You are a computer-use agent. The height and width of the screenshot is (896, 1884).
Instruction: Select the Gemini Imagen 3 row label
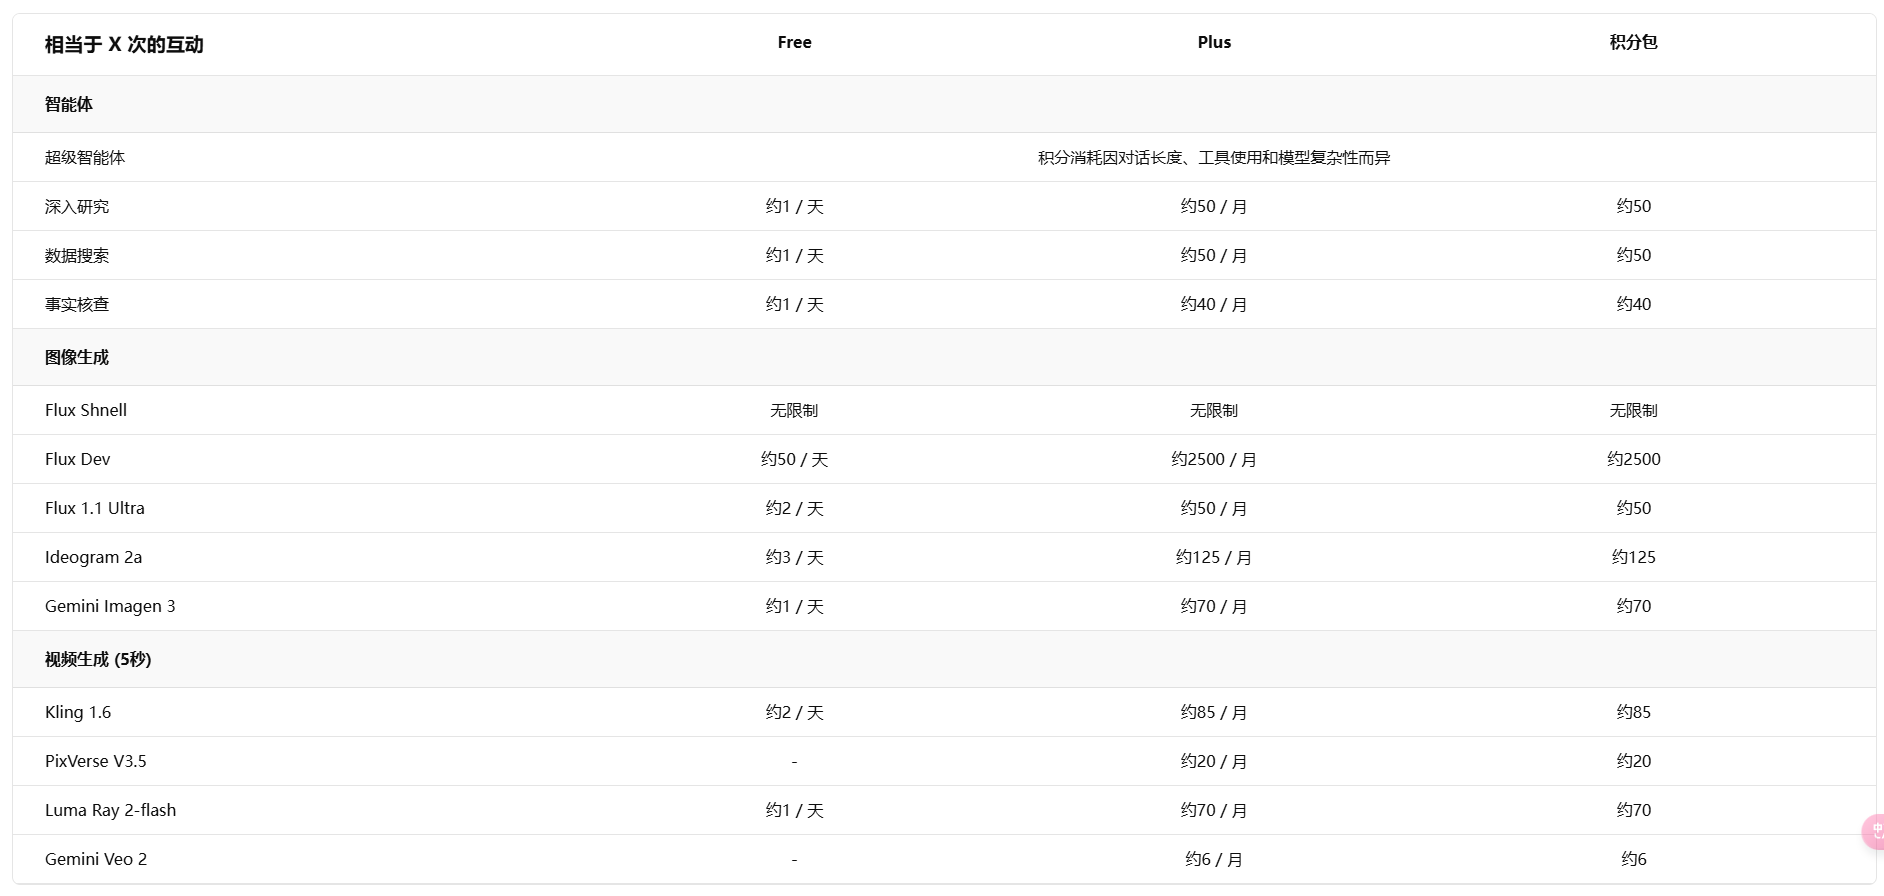tap(110, 606)
